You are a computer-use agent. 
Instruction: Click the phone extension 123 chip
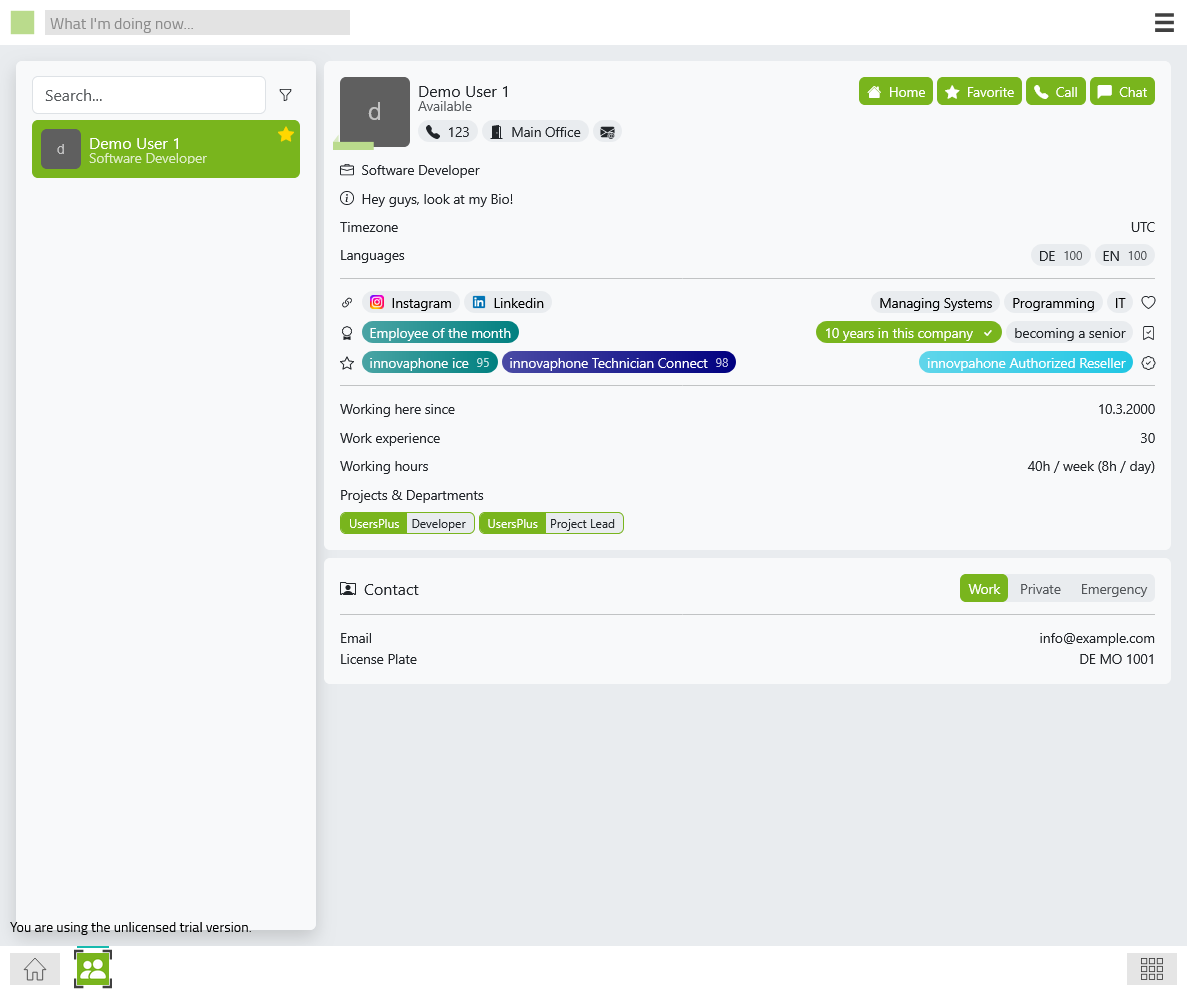(x=447, y=132)
